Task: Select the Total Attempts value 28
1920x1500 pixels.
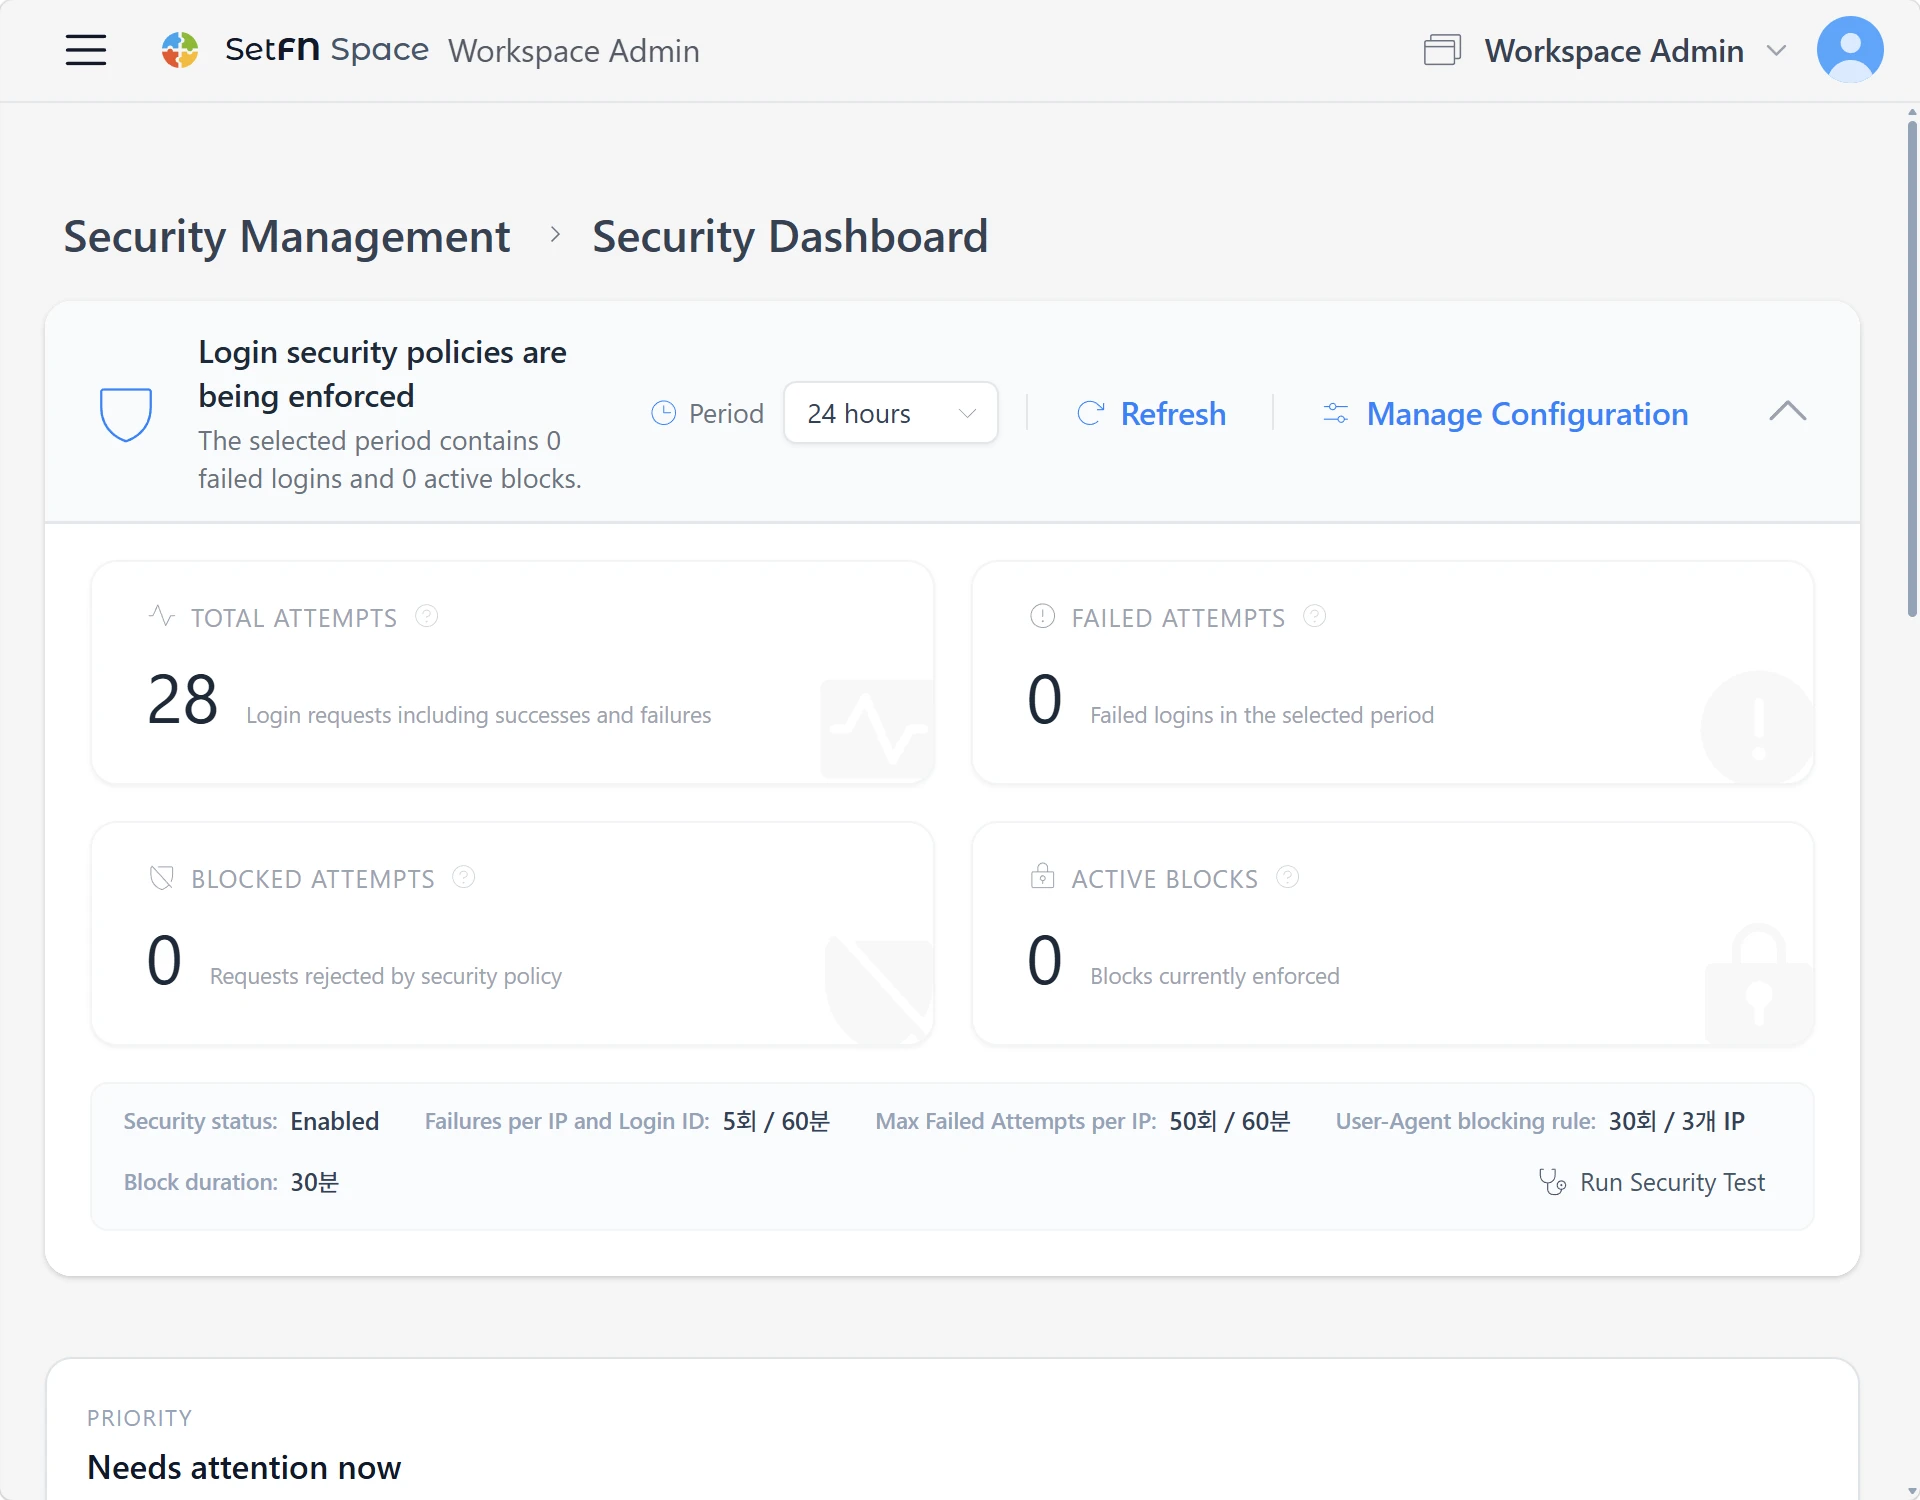Action: pos(182,699)
